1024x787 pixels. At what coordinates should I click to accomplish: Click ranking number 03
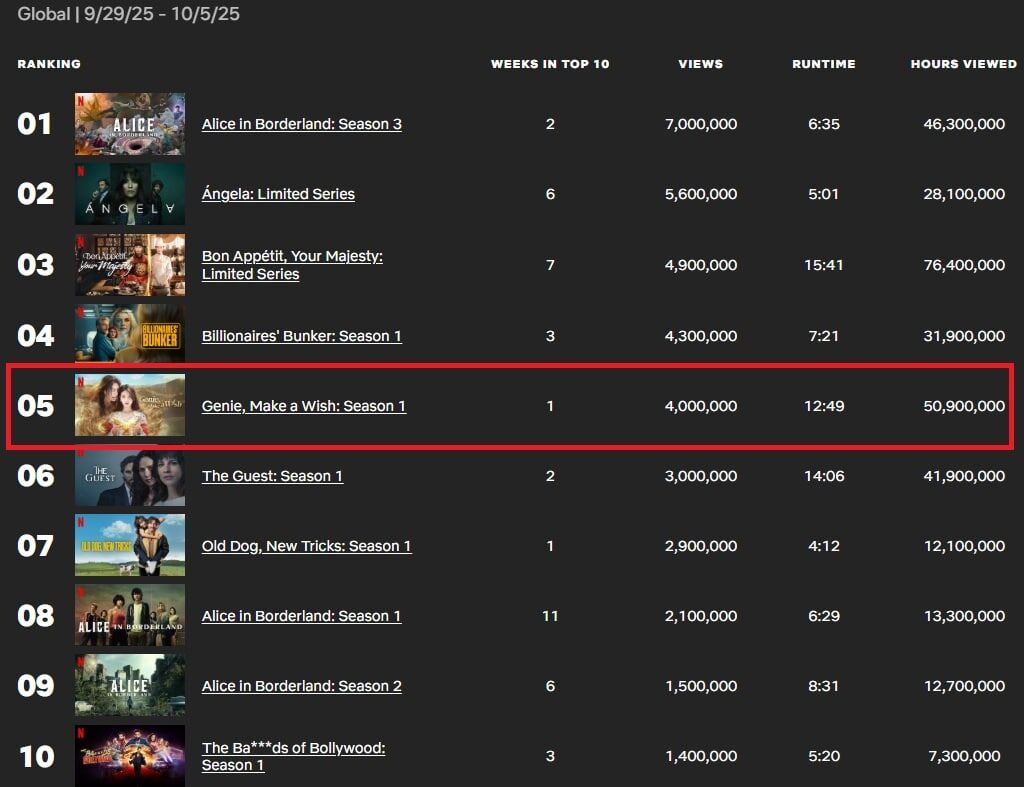pyautogui.click(x=35, y=265)
